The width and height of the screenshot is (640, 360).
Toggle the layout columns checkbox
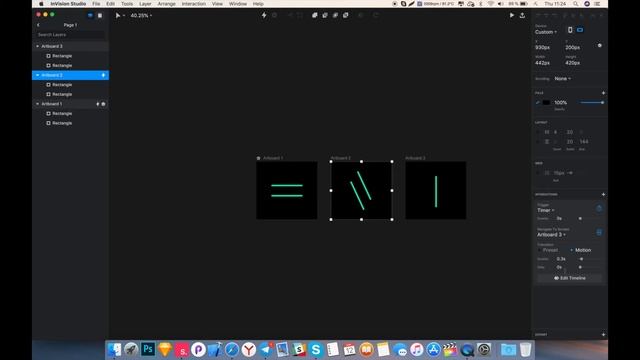tap(538, 132)
